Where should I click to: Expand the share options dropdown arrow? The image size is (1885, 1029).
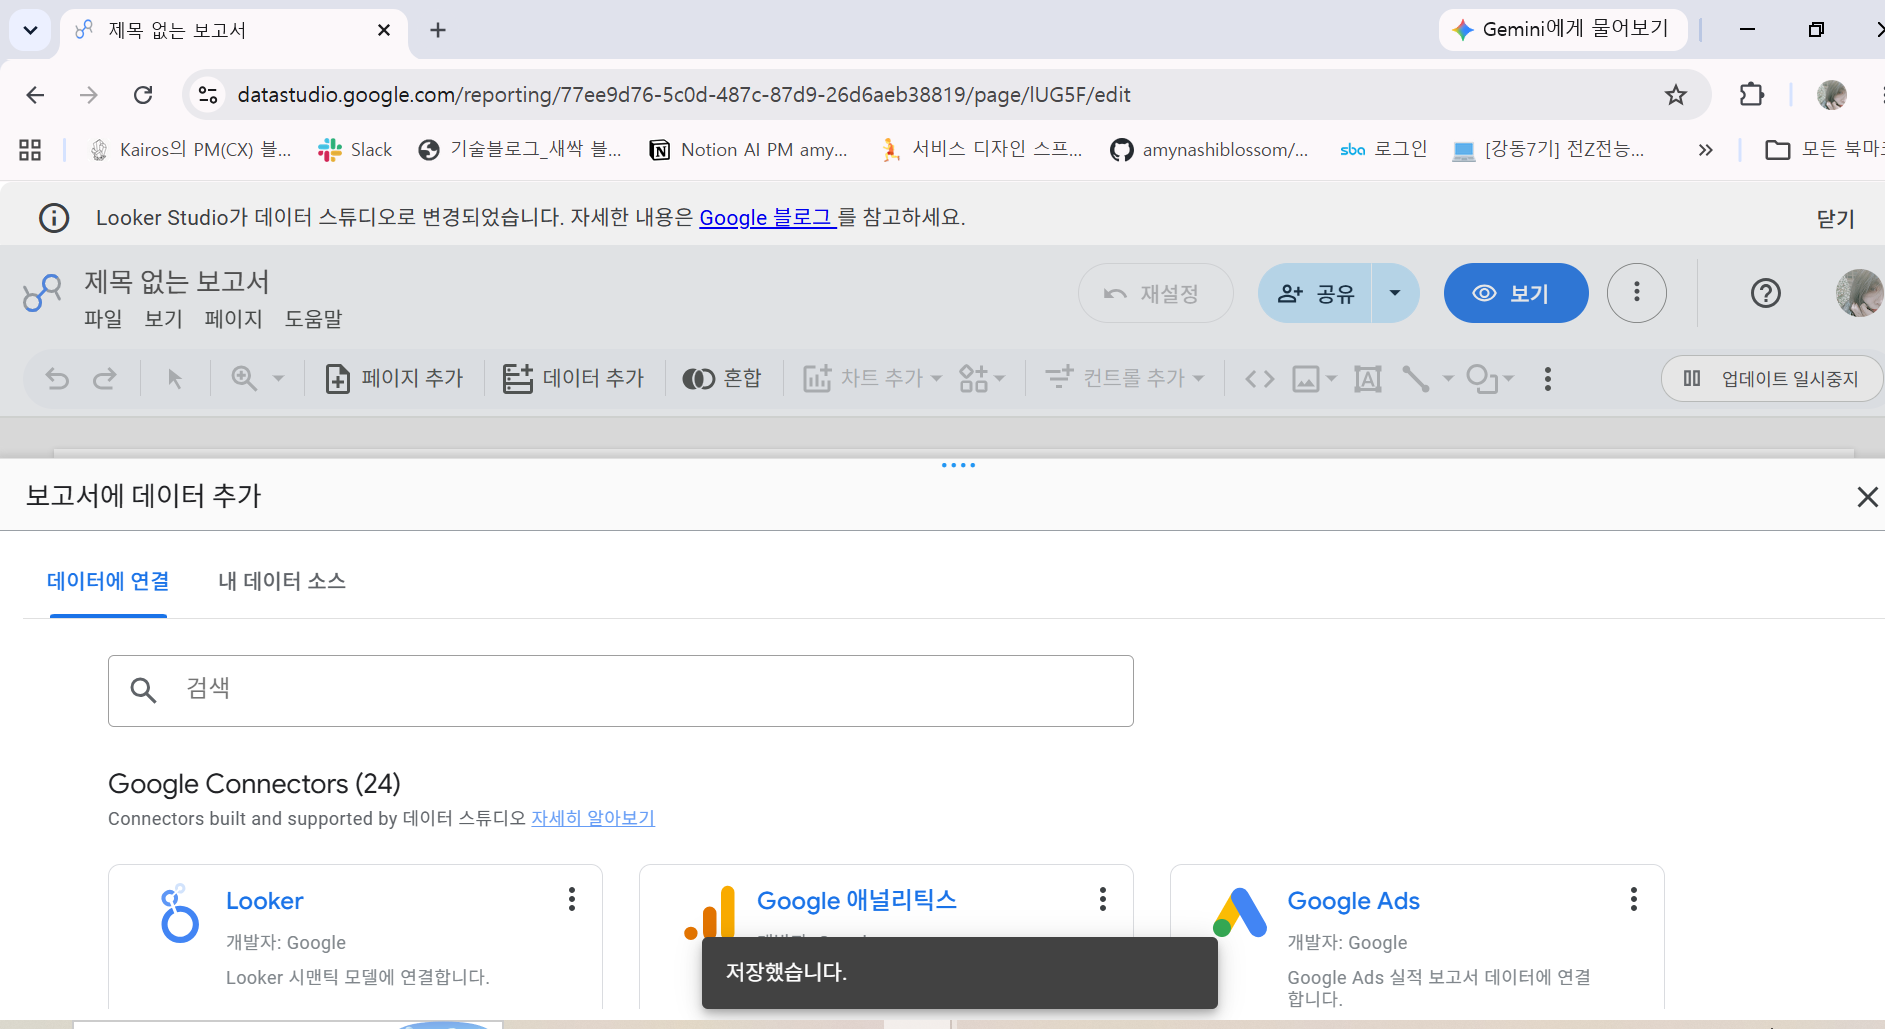(1395, 293)
